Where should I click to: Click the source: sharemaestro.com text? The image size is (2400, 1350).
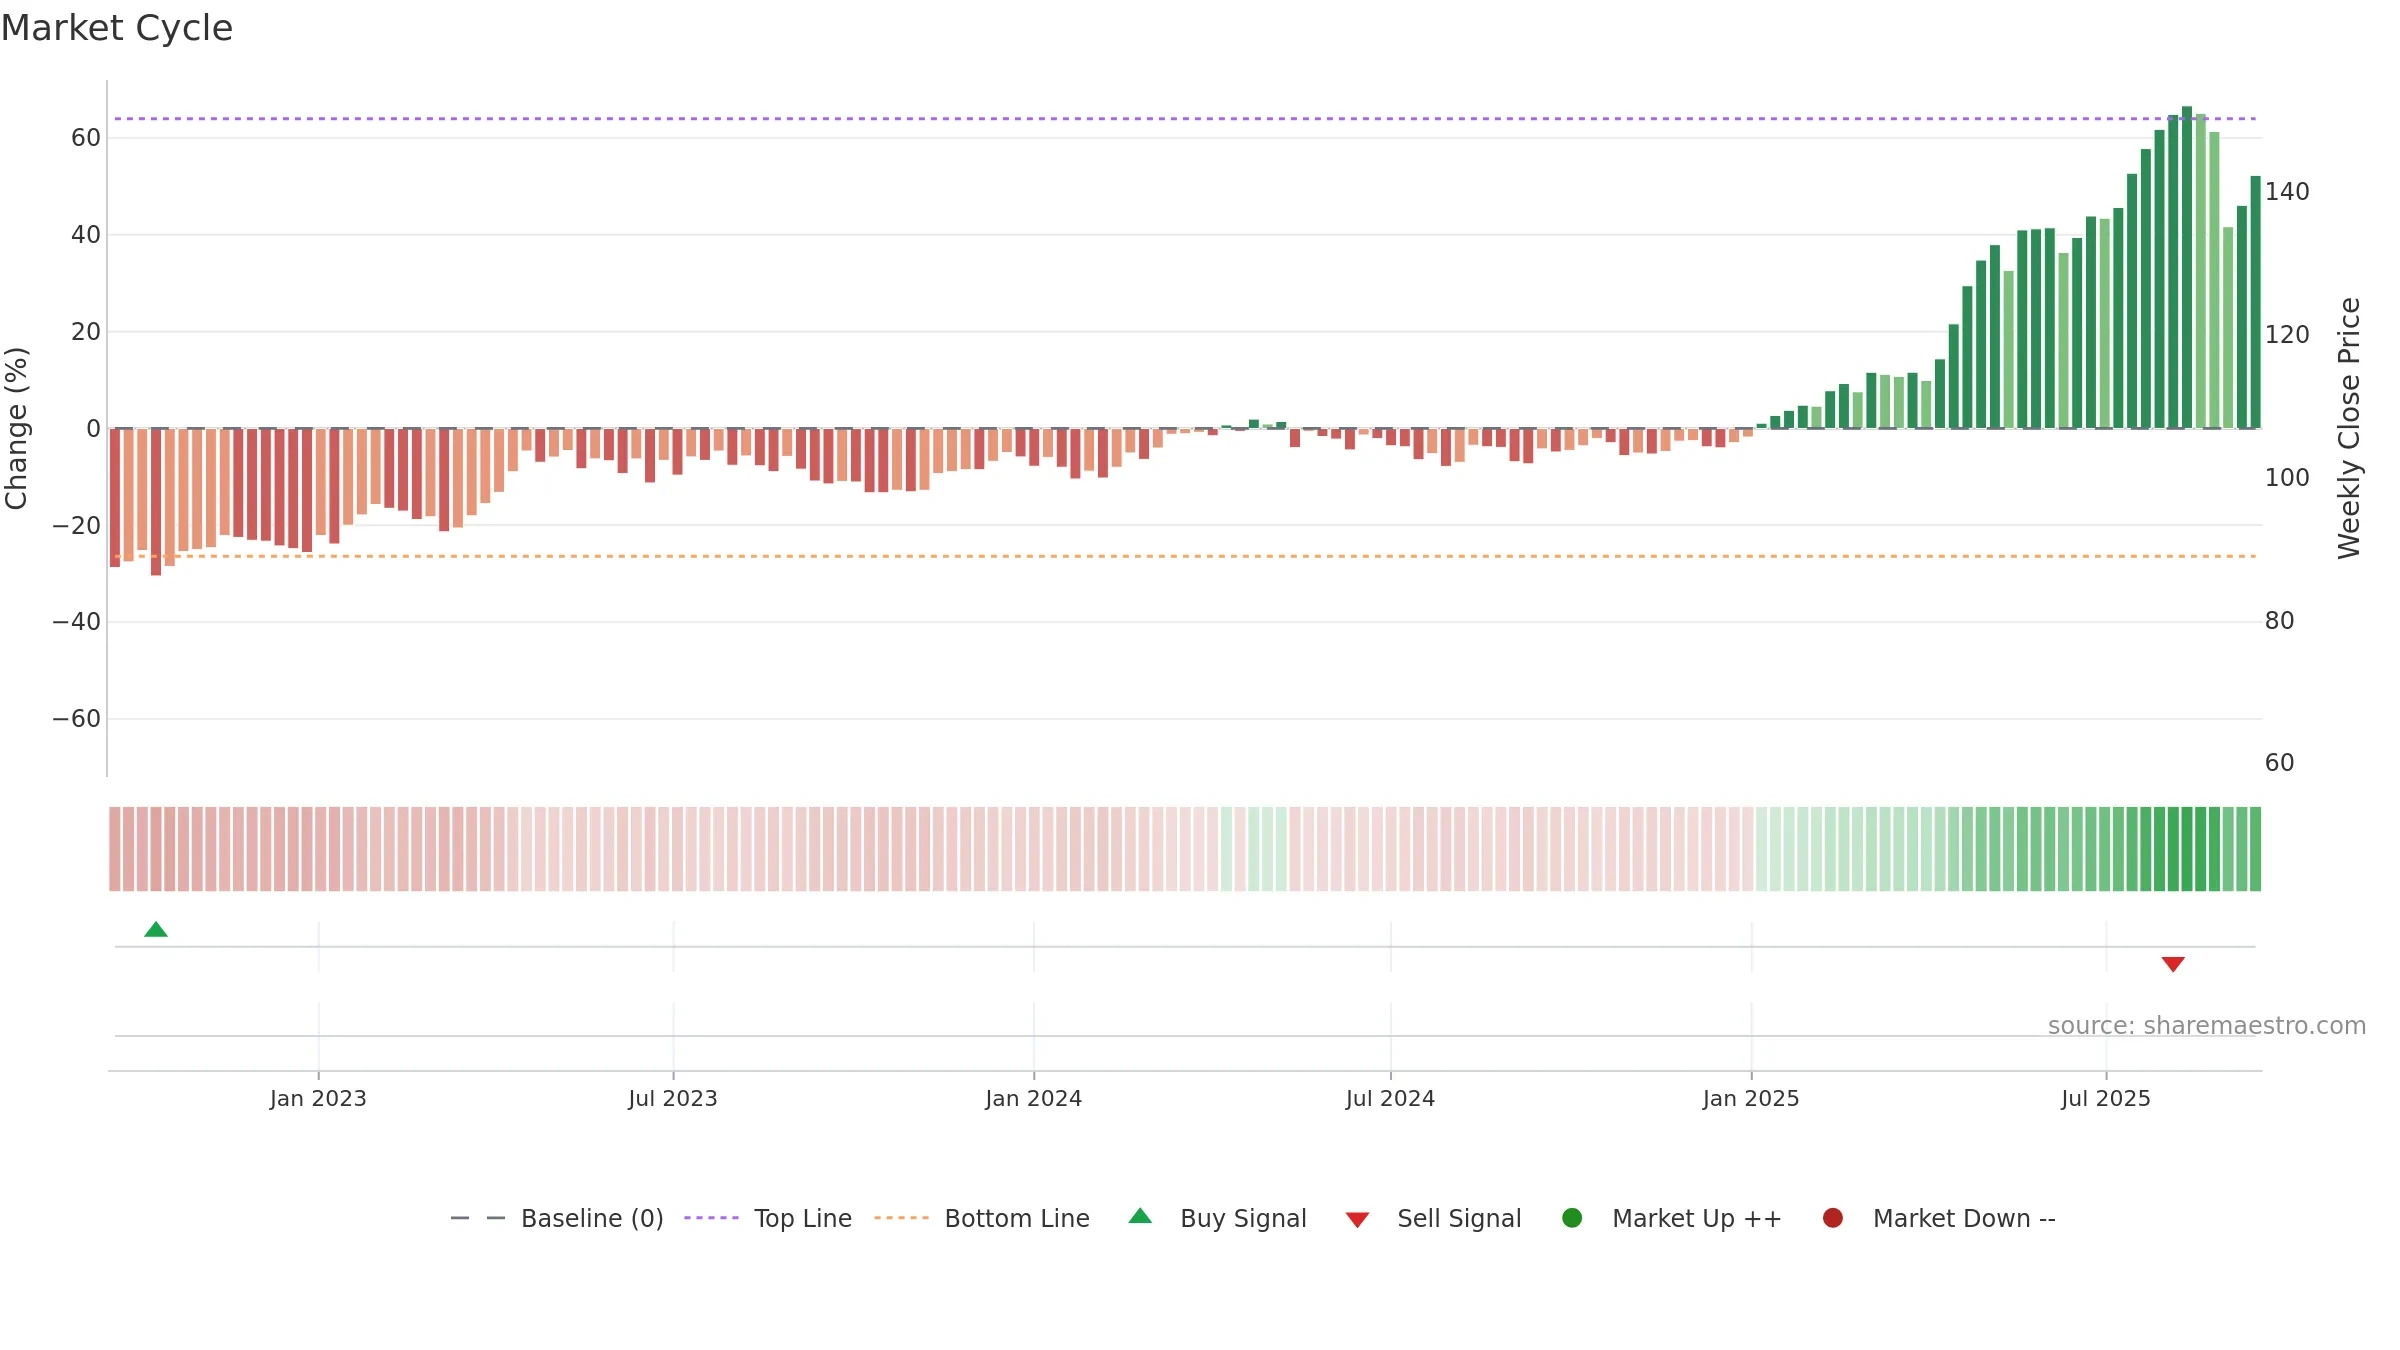click(2207, 1026)
